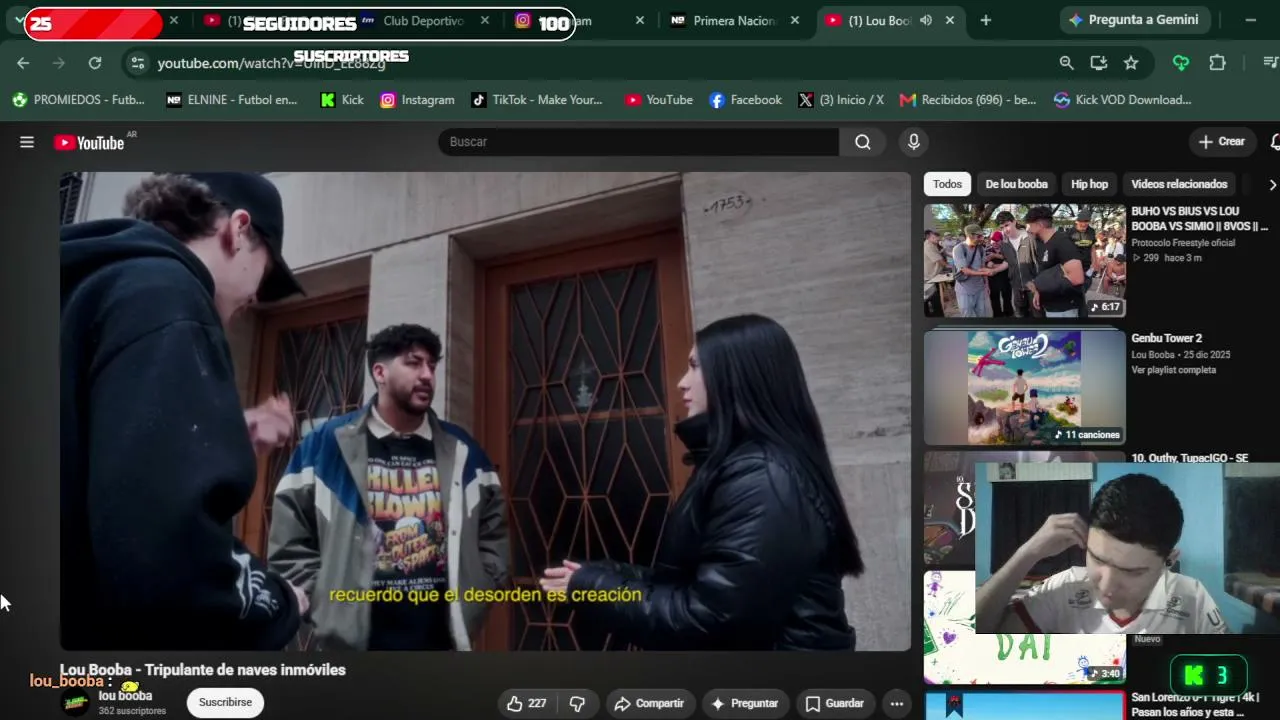
Task: Start voice search with the microphone icon
Action: click(x=913, y=142)
